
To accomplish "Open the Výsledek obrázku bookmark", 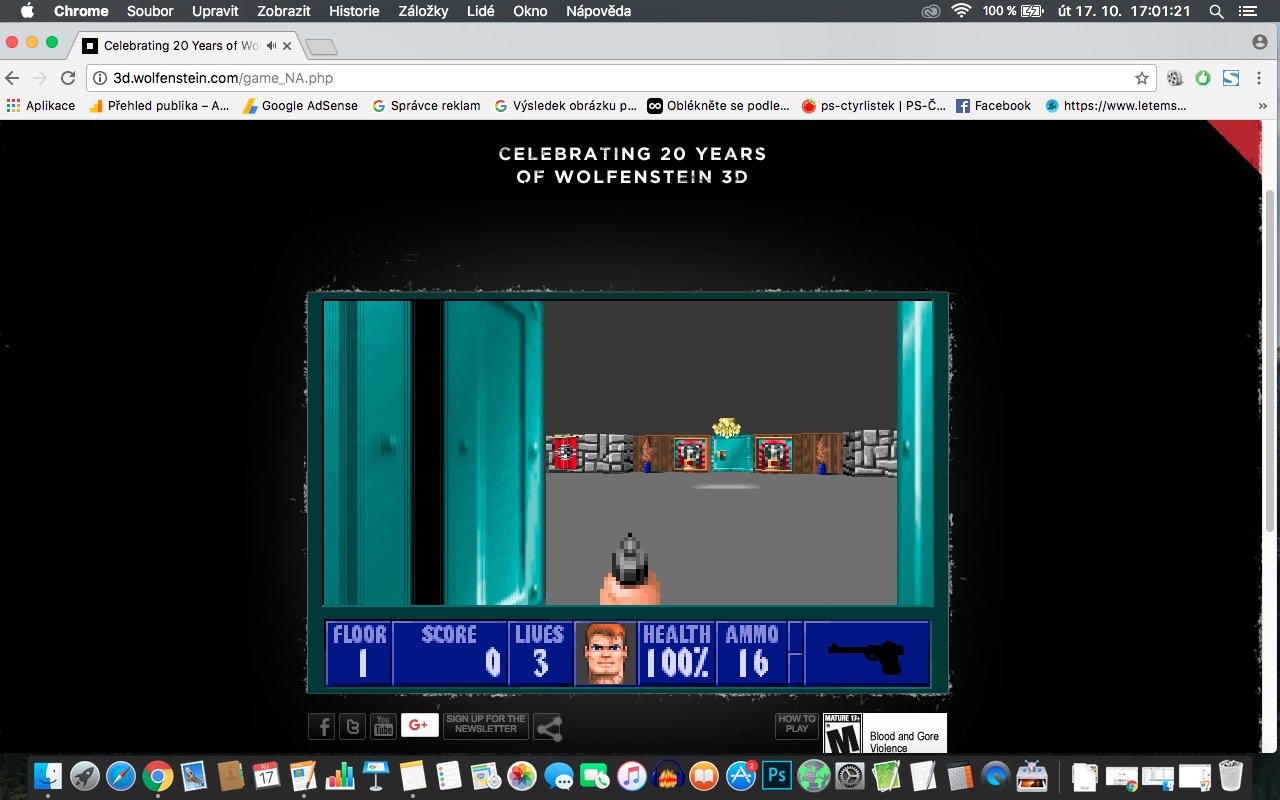I will 565,105.
